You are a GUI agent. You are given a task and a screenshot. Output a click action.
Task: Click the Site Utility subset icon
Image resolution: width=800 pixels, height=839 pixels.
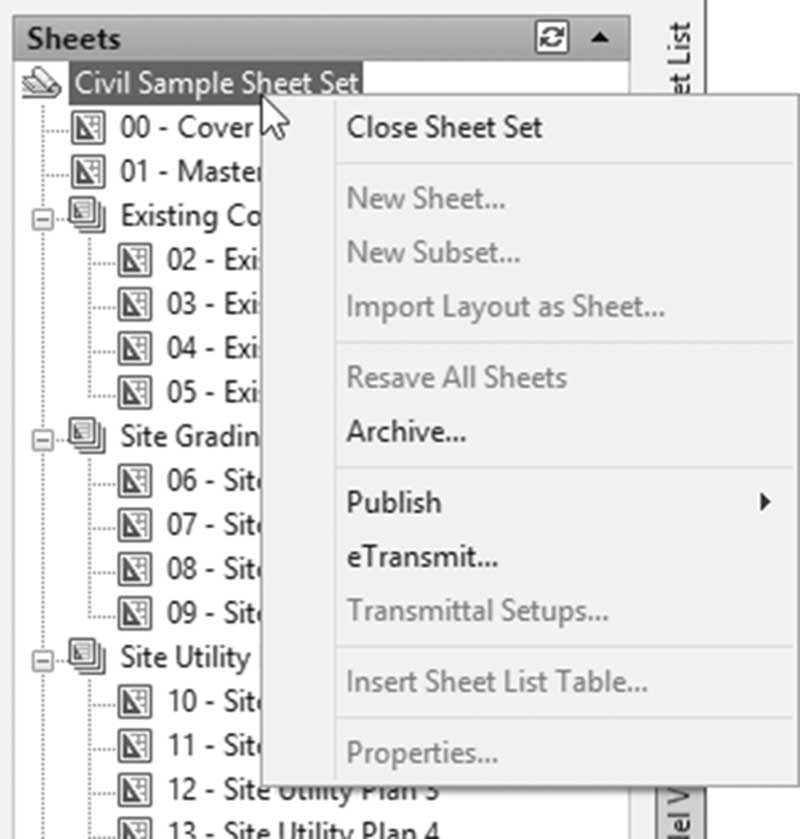[87, 657]
